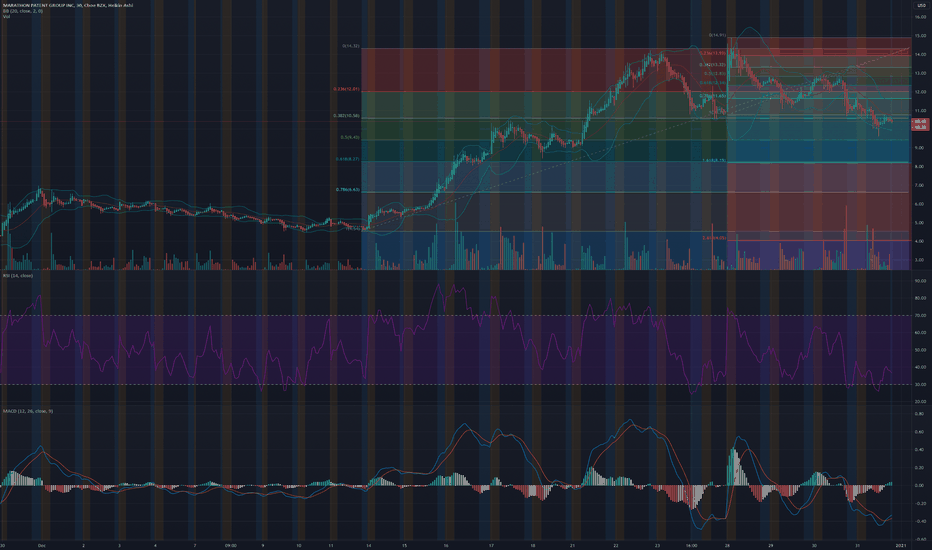
Task: Select the MACD (12, 26, close, 9) legend
Action: click(27, 411)
